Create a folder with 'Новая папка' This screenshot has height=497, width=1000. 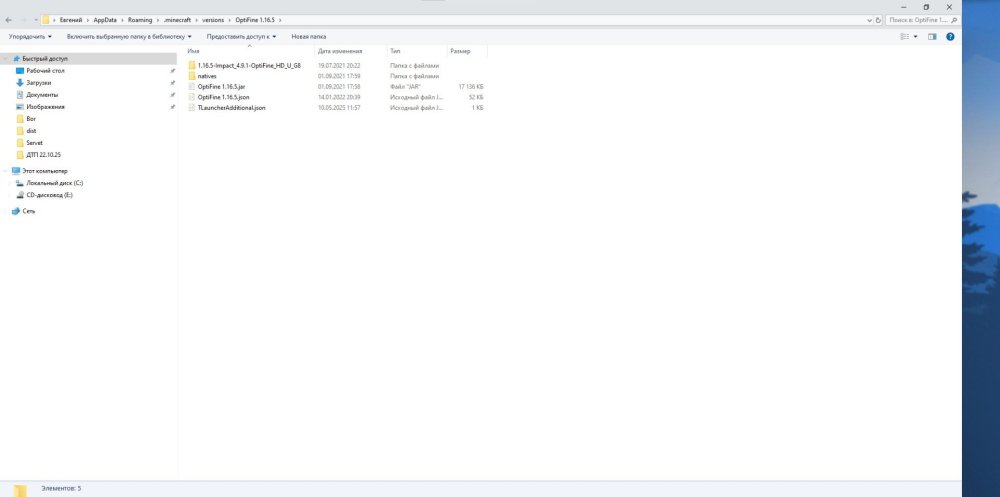tap(309, 37)
